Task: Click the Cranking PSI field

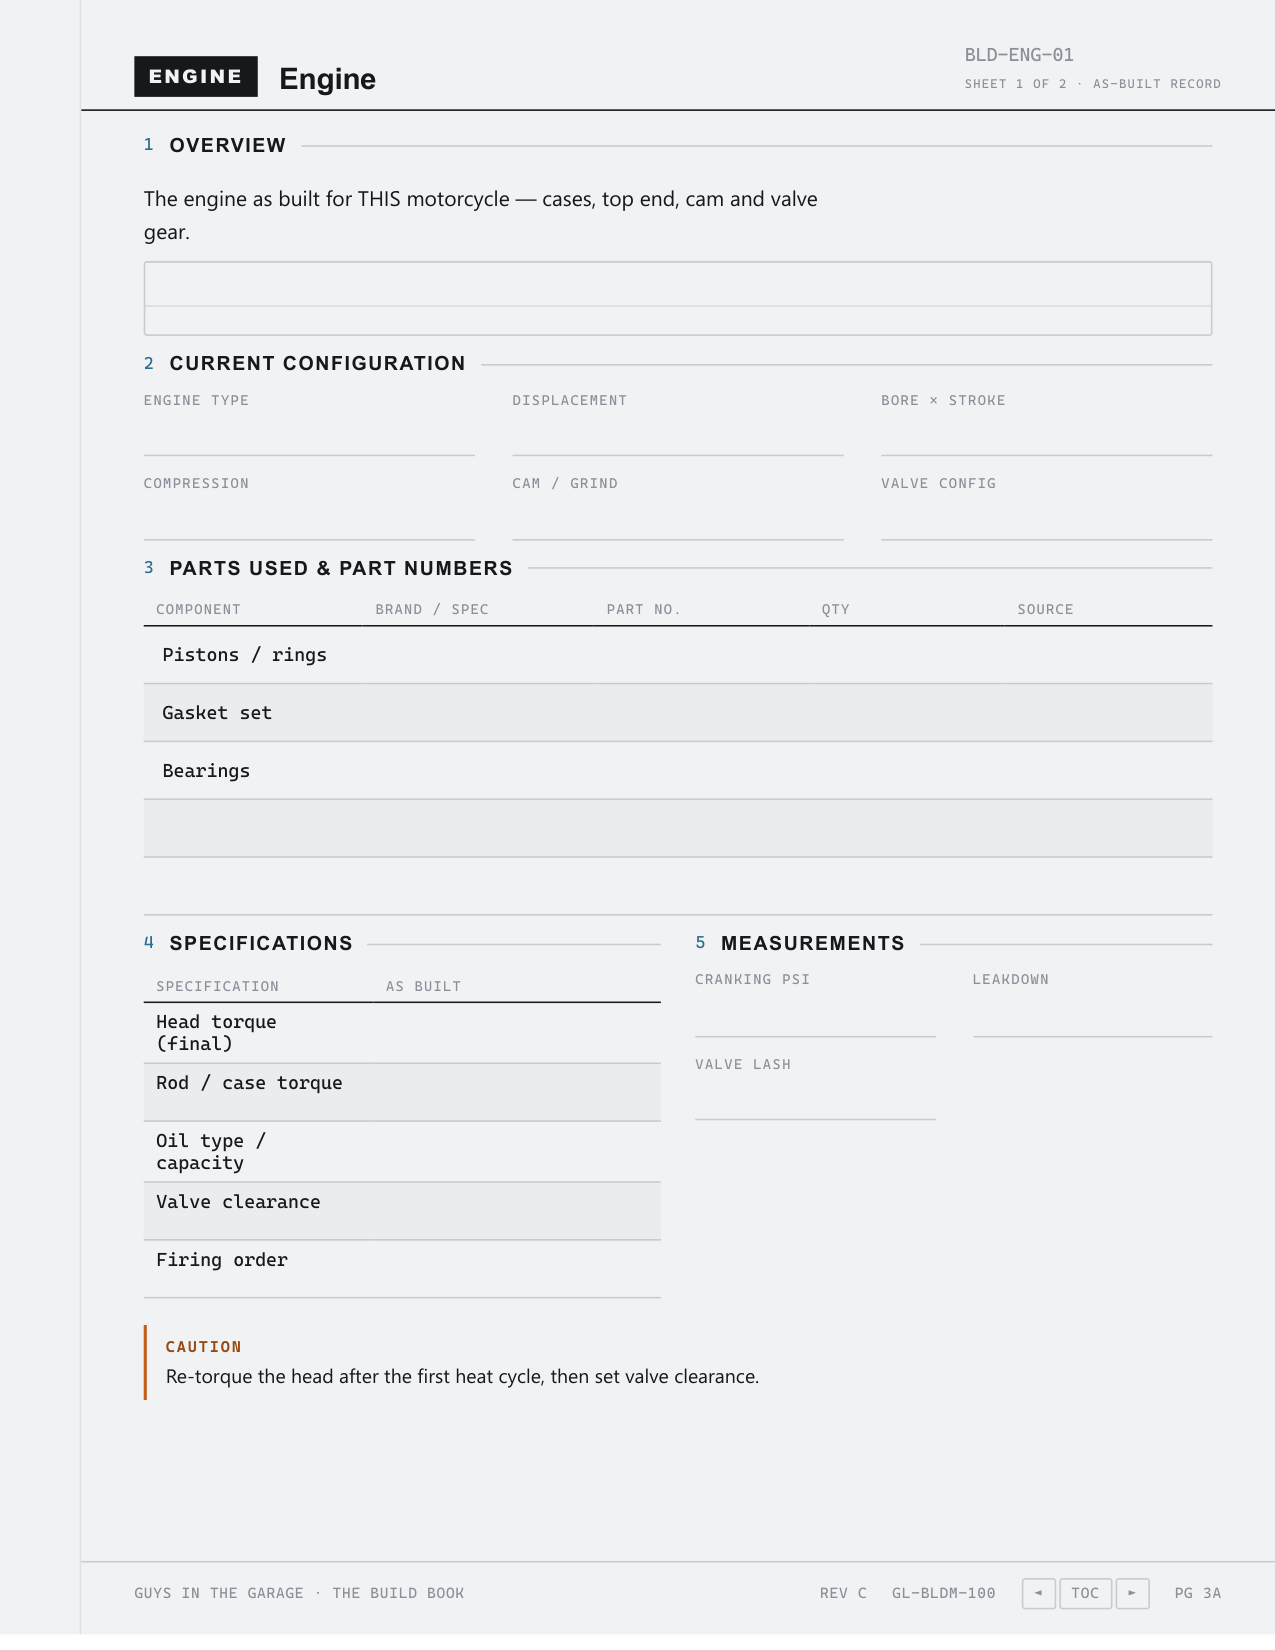Action: pyautogui.click(x=815, y=1017)
